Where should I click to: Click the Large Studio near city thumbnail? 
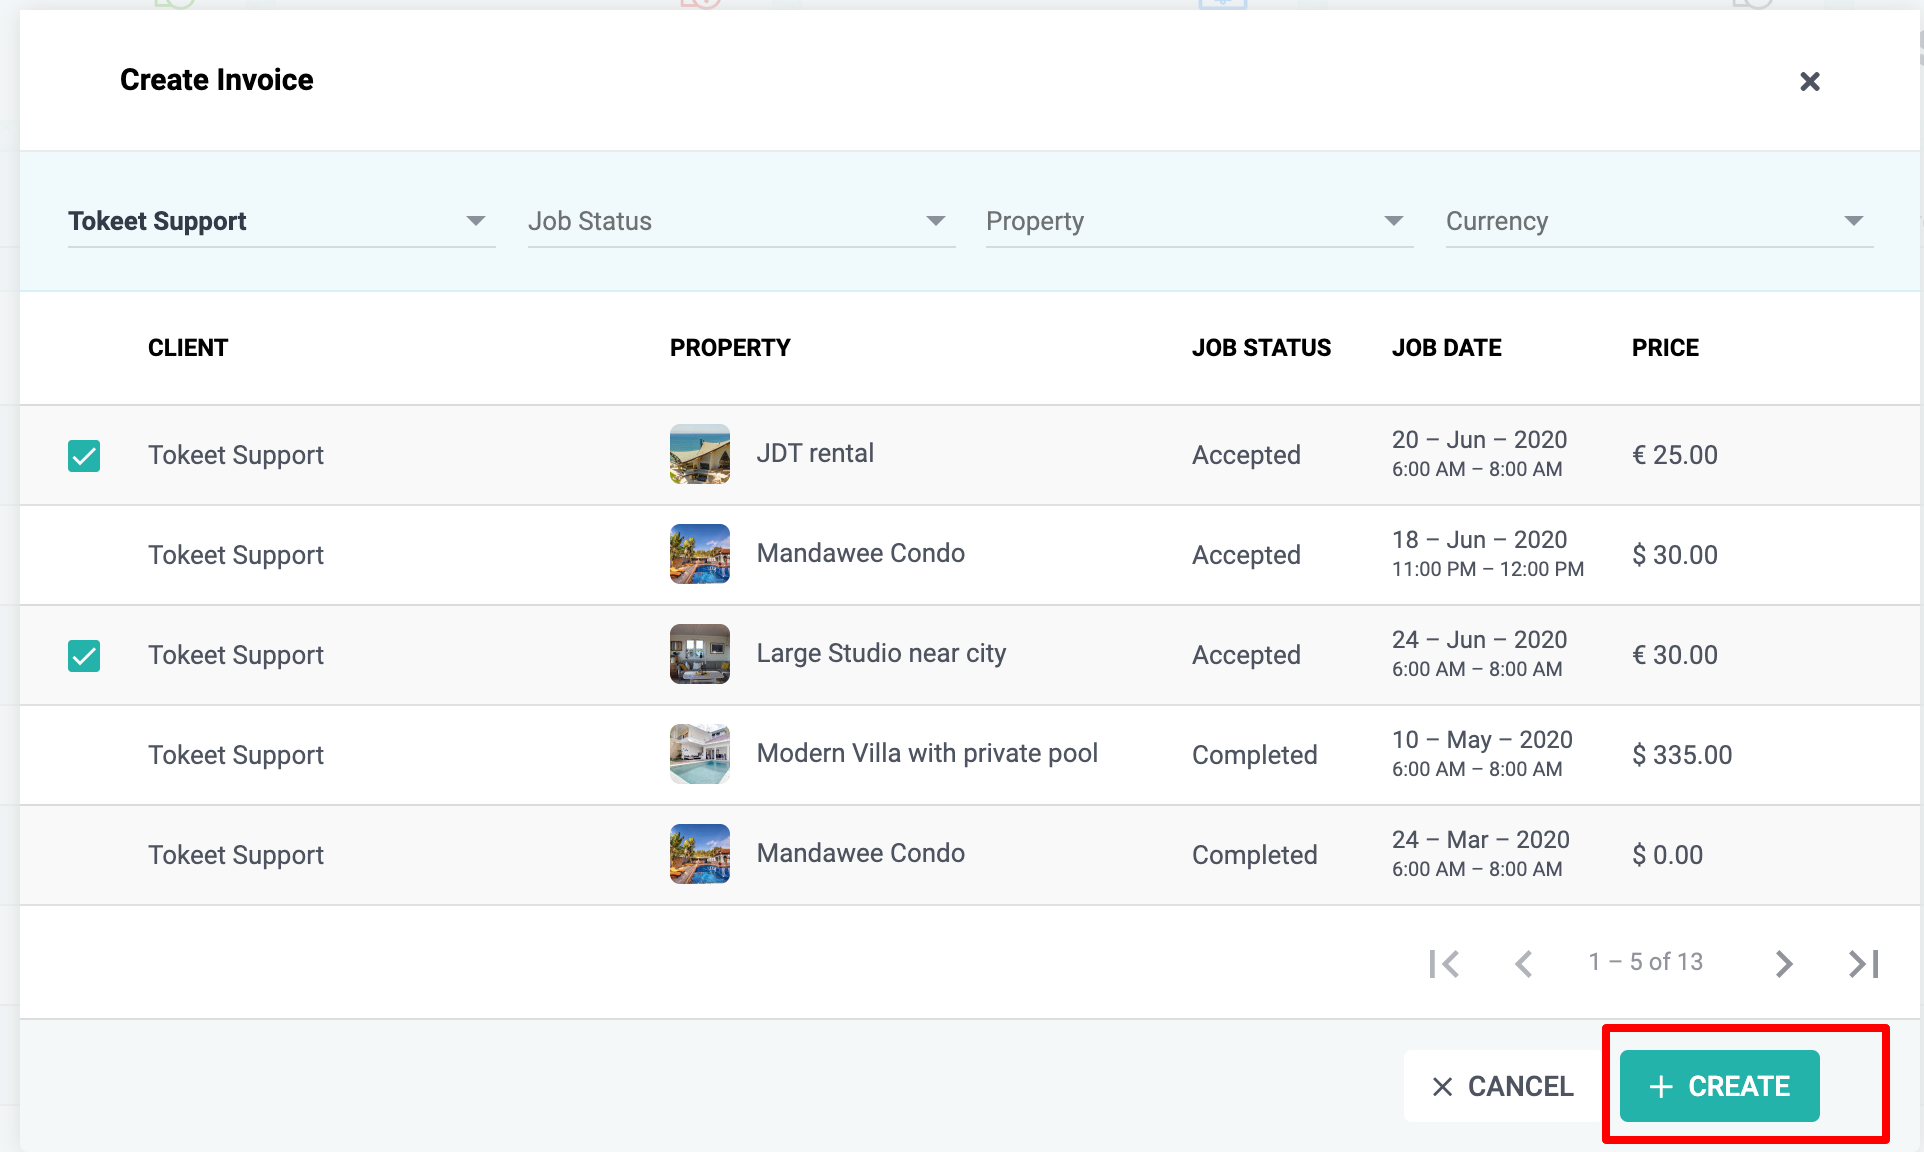click(x=700, y=654)
